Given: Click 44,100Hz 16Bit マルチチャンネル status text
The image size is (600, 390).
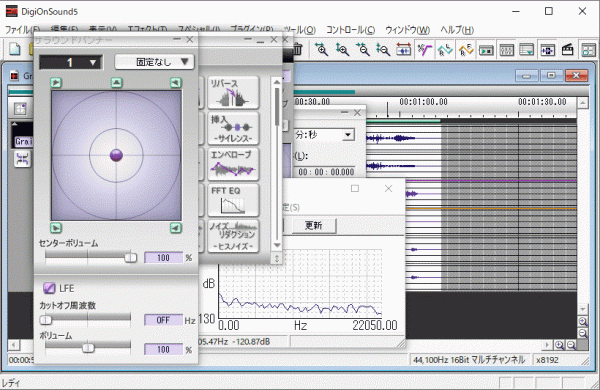Looking at the screenshot, I should (x=468, y=360).
